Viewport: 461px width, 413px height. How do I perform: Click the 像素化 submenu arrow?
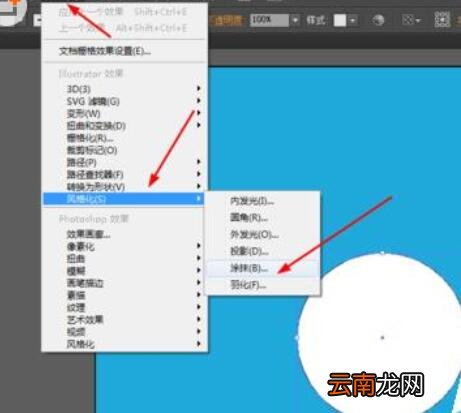tap(199, 246)
